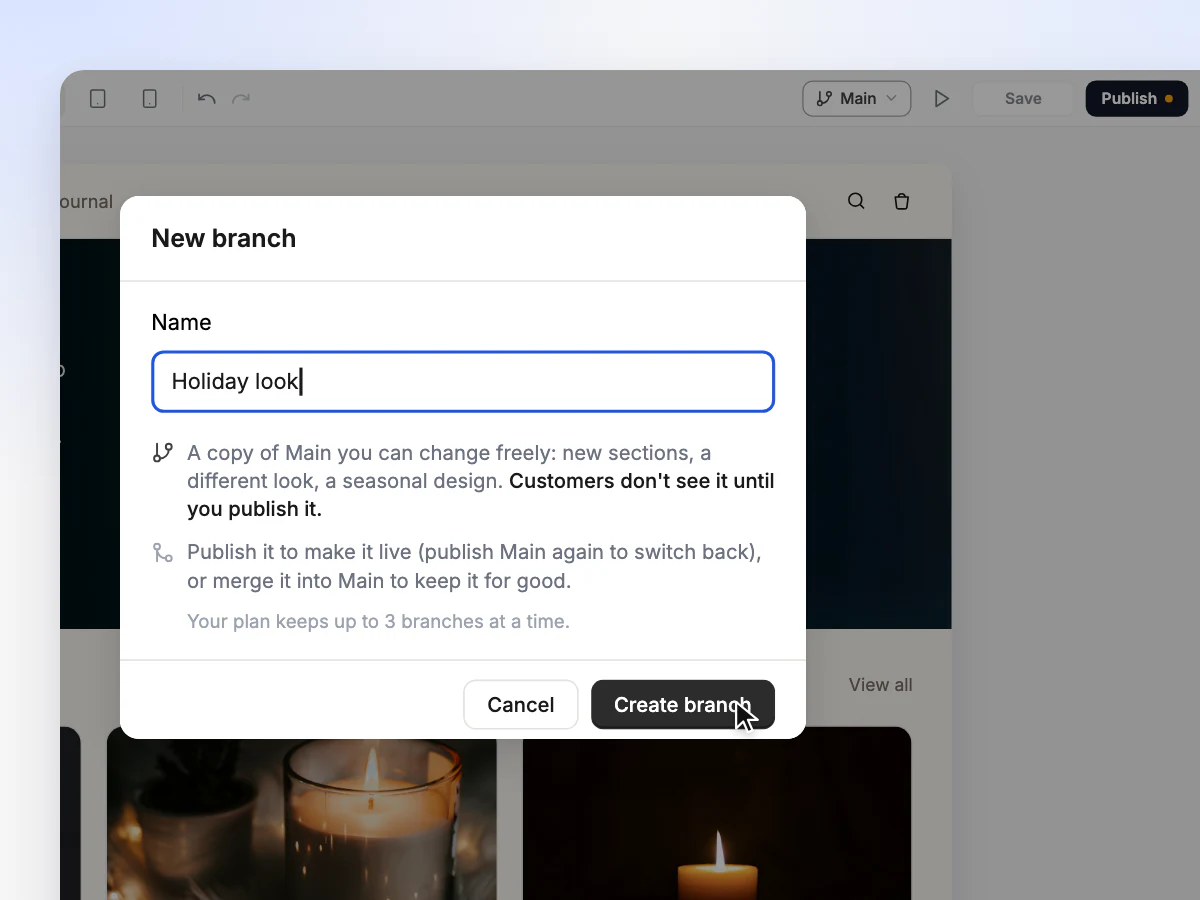Switch to mobile device preview
Viewport: 1200px width, 900px height.
pyautogui.click(x=149, y=99)
